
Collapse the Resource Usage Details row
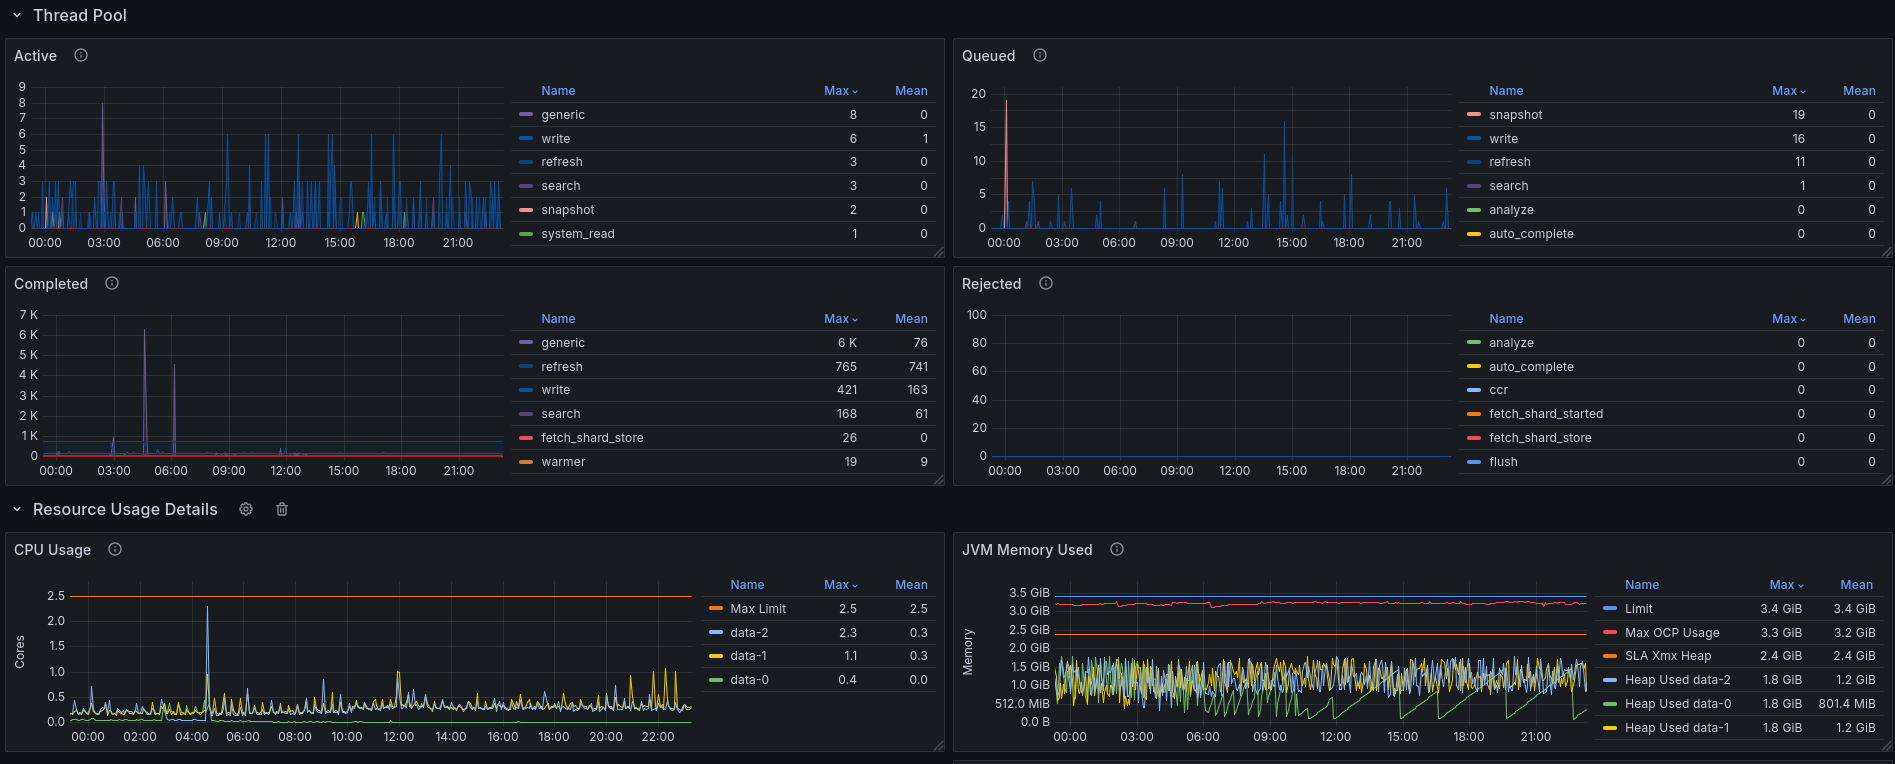17,509
